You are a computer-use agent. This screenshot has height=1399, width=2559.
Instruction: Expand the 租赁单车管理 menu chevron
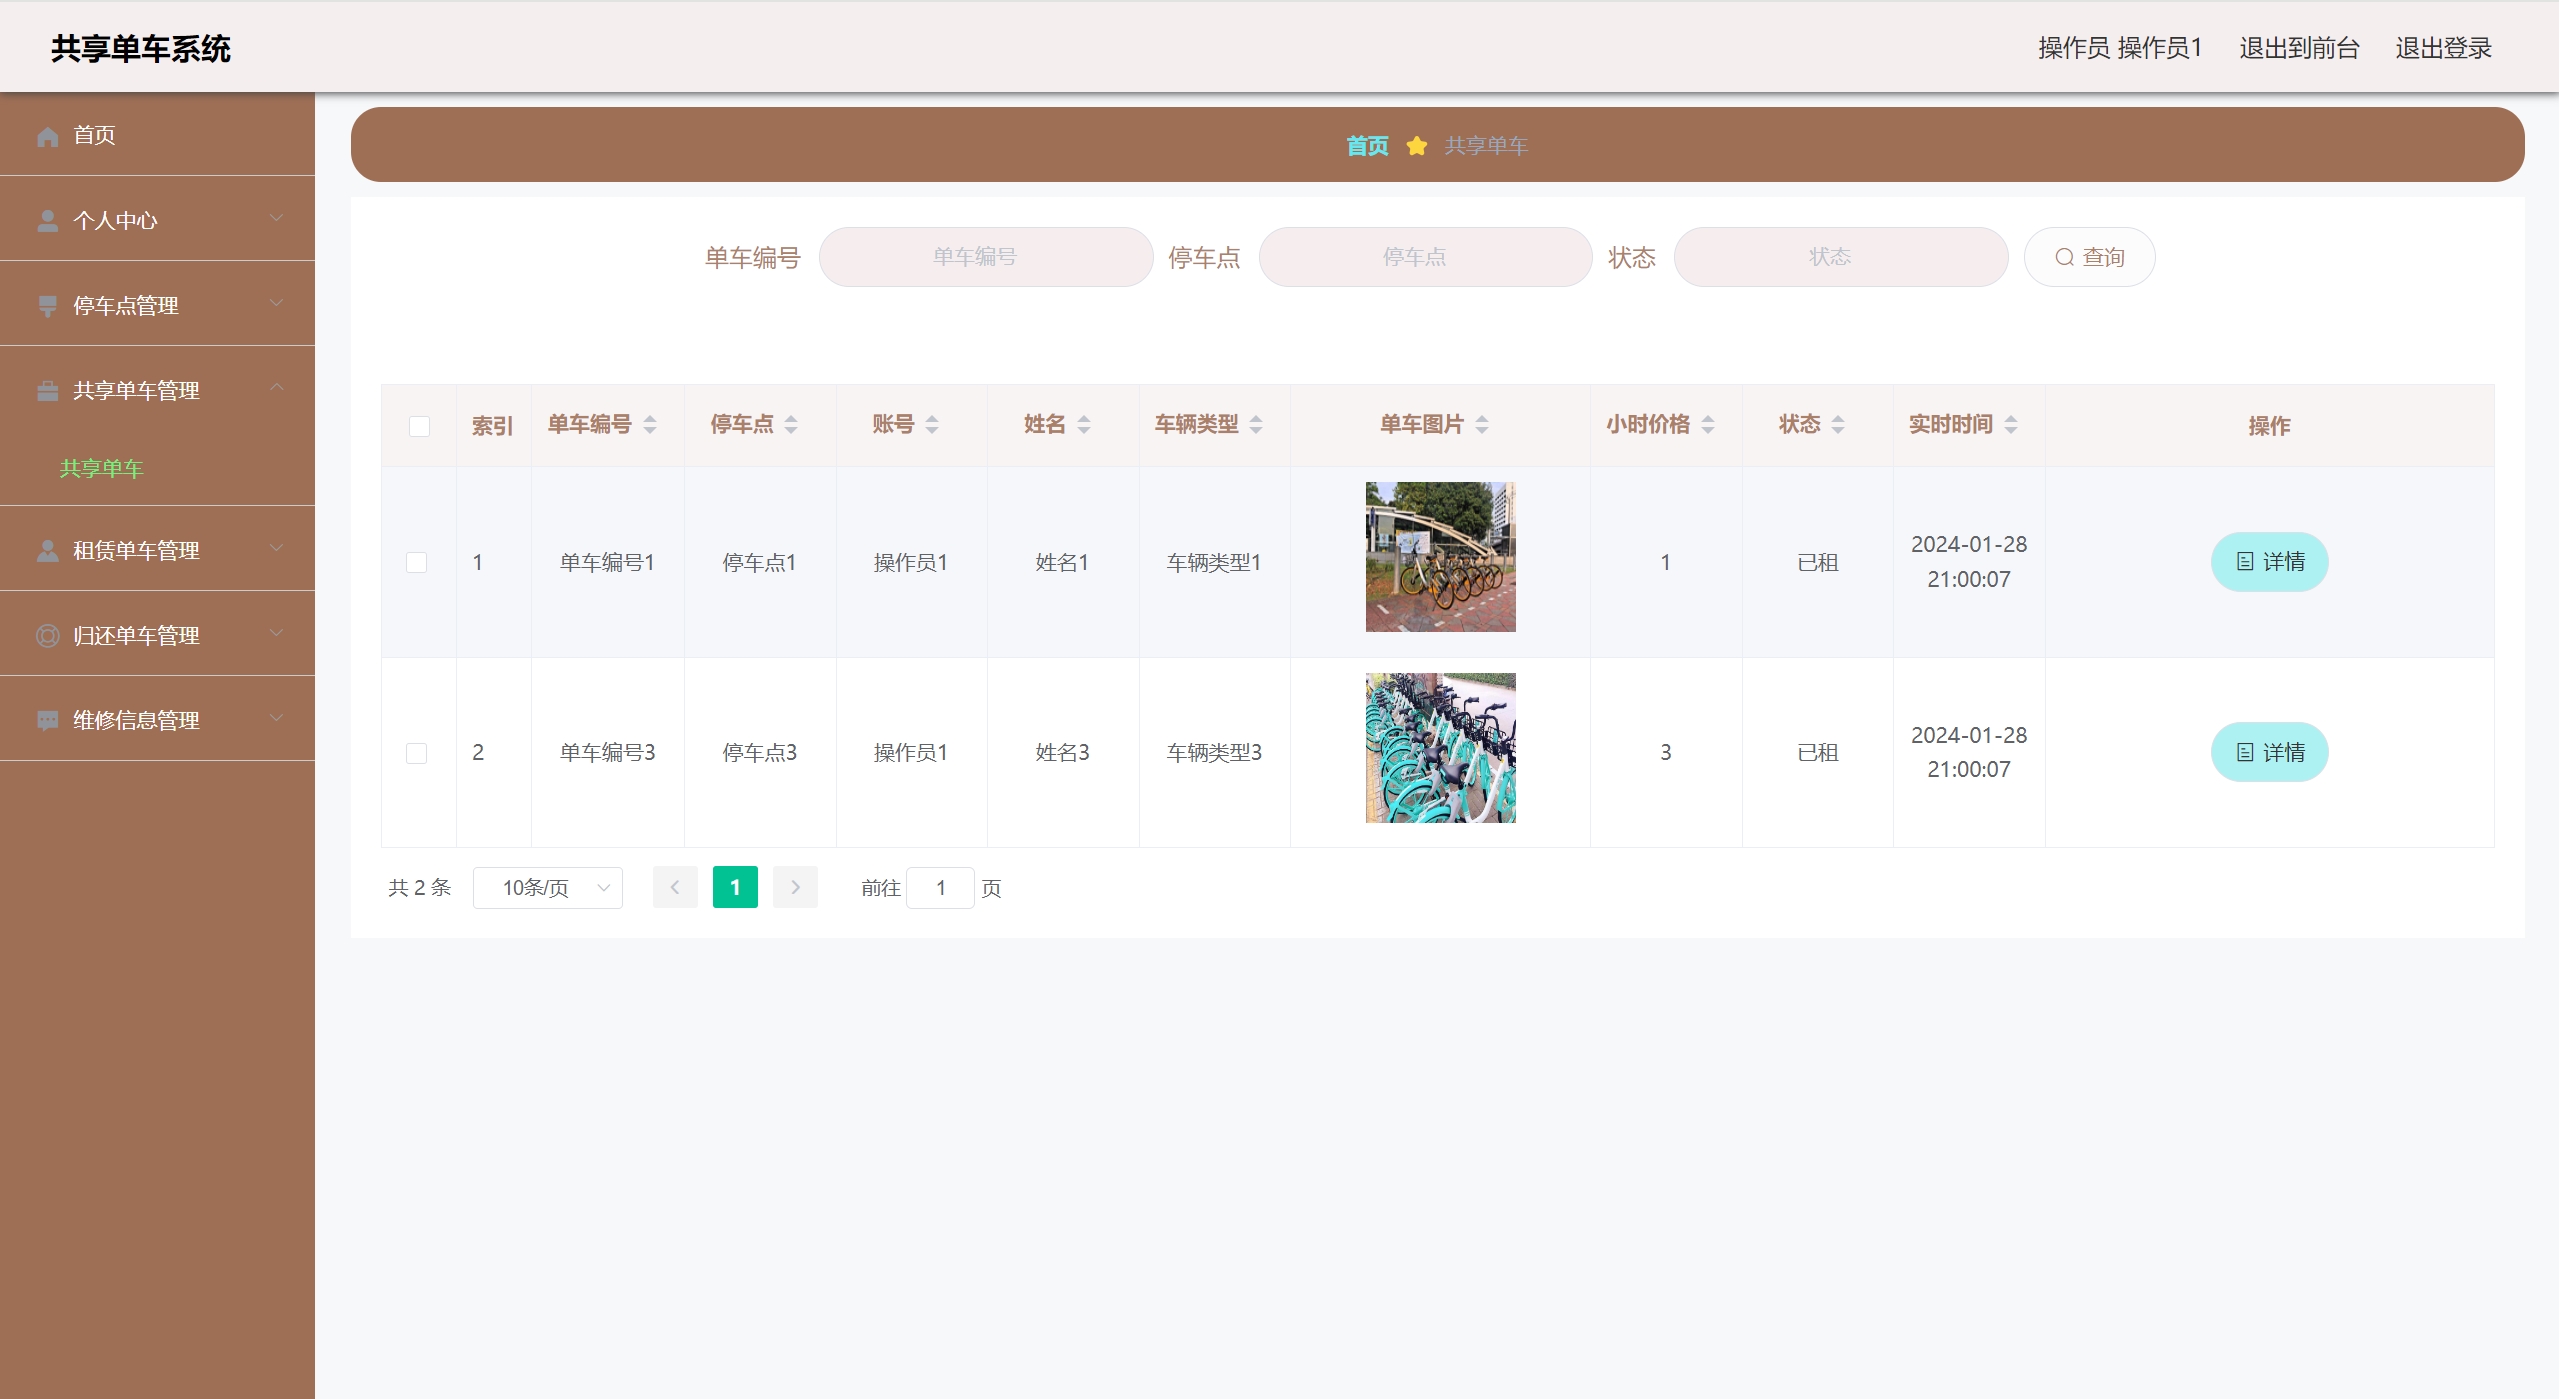point(277,548)
